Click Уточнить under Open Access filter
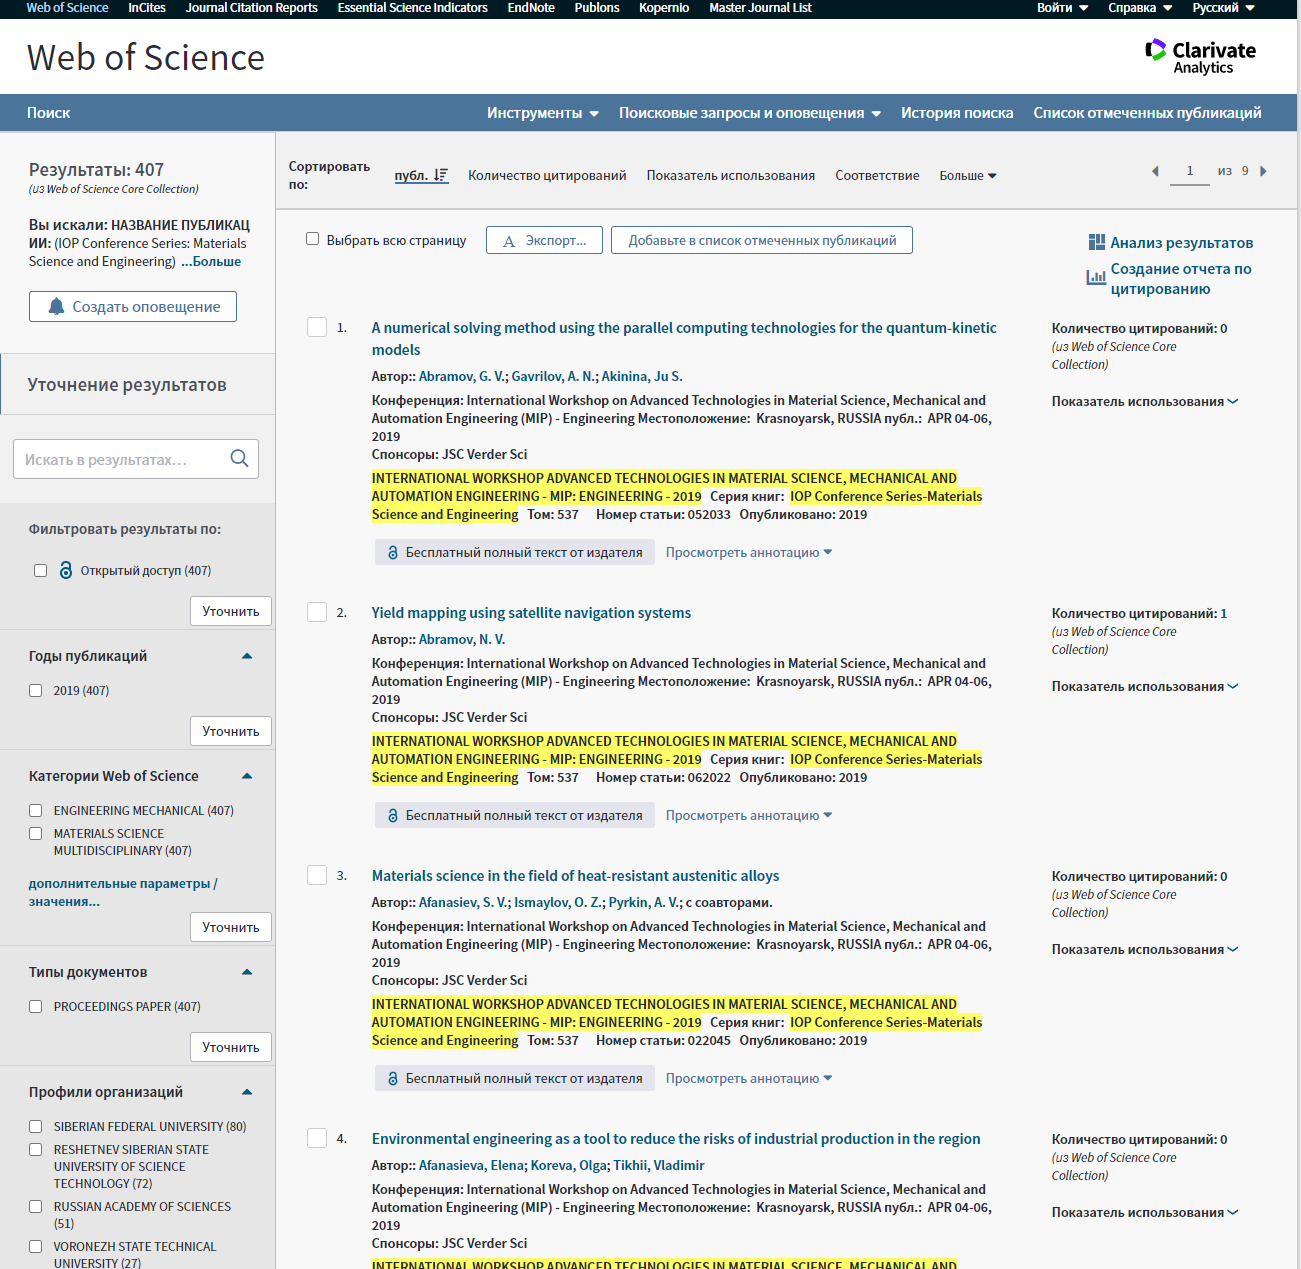 [231, 611]
